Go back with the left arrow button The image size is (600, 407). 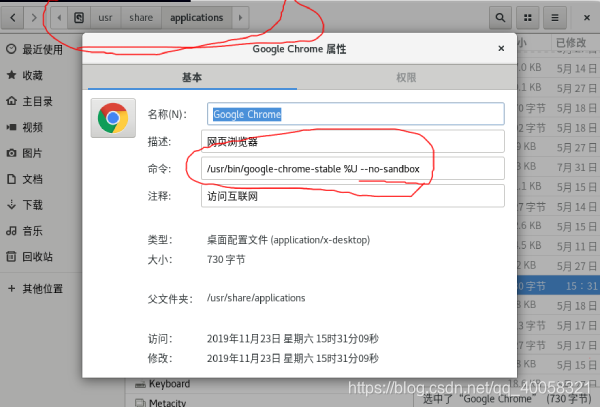[x=13, y=18]
